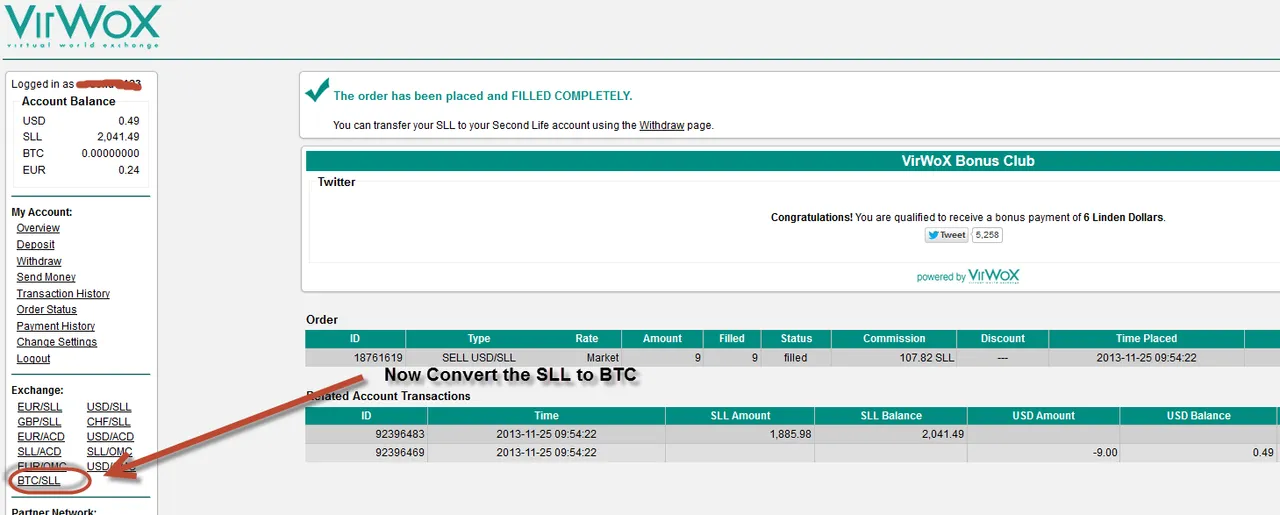Open the Deposit page
Image resolution: width=1280 pixels, height=515 pixels.
click(x=35, y=244)
